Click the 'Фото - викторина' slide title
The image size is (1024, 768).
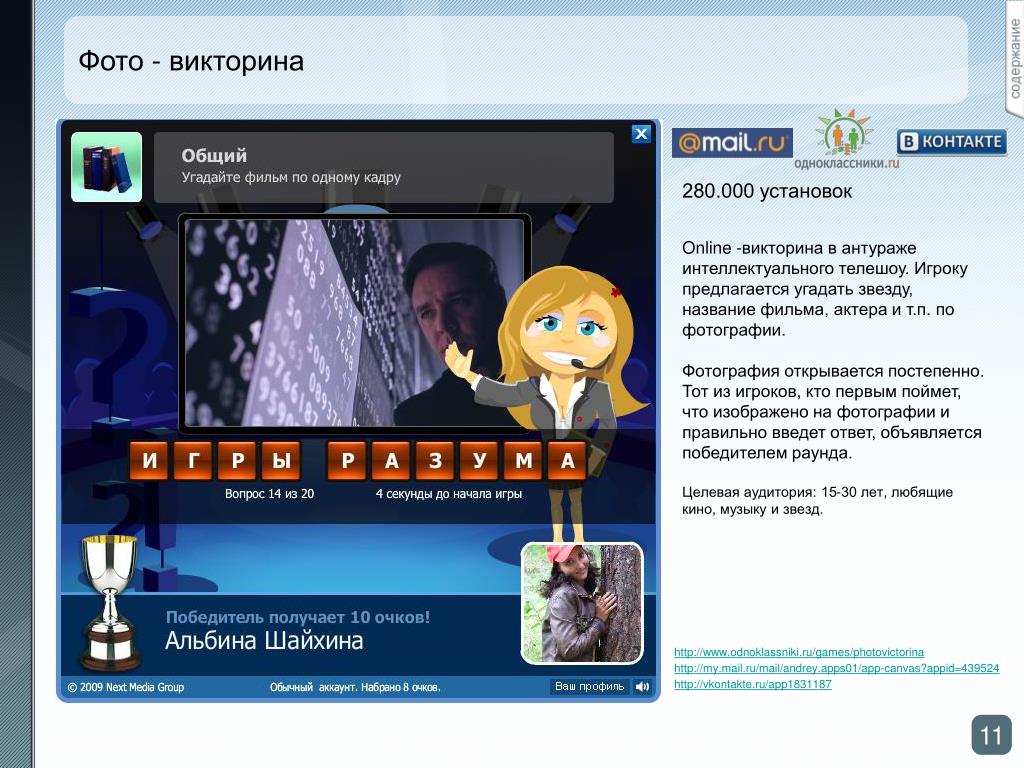coord(191,61)
